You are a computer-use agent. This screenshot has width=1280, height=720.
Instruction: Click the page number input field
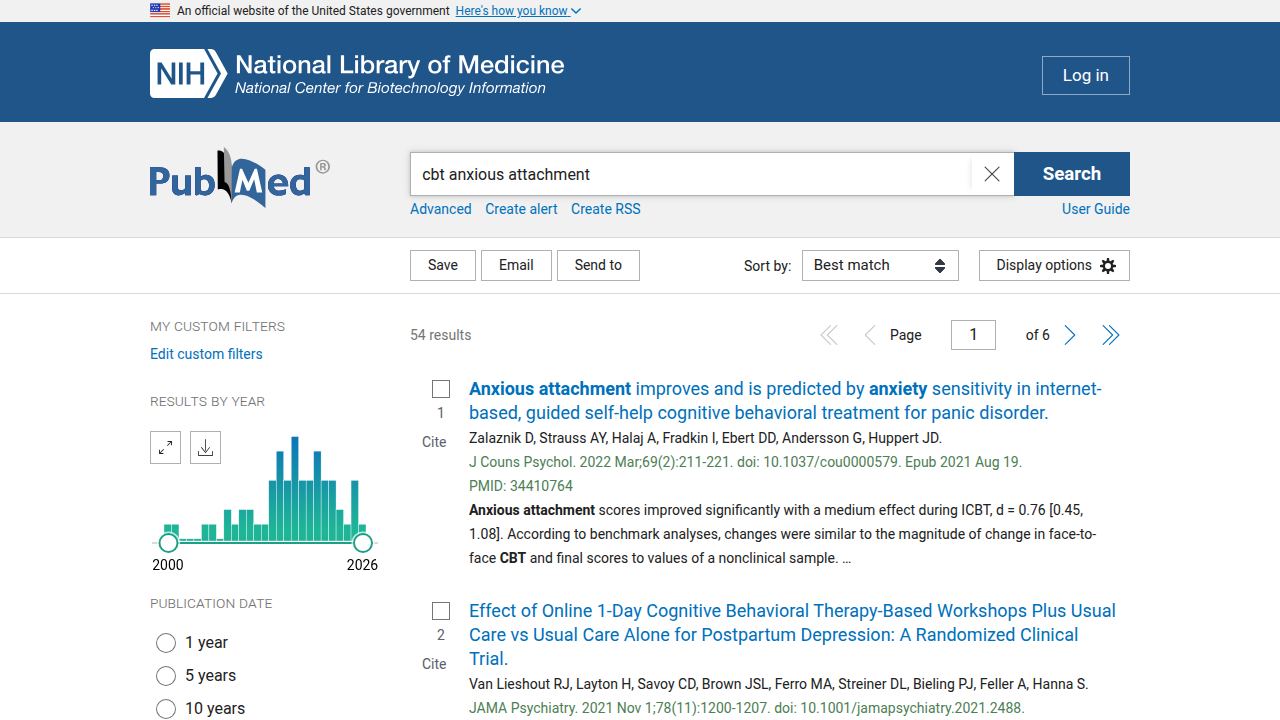[x=973, y=335]
